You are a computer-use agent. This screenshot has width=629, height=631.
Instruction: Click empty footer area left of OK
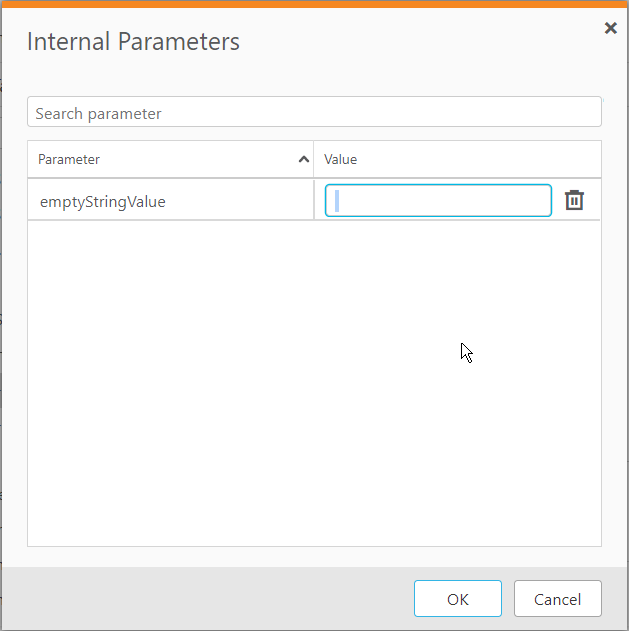pos(200,599)
